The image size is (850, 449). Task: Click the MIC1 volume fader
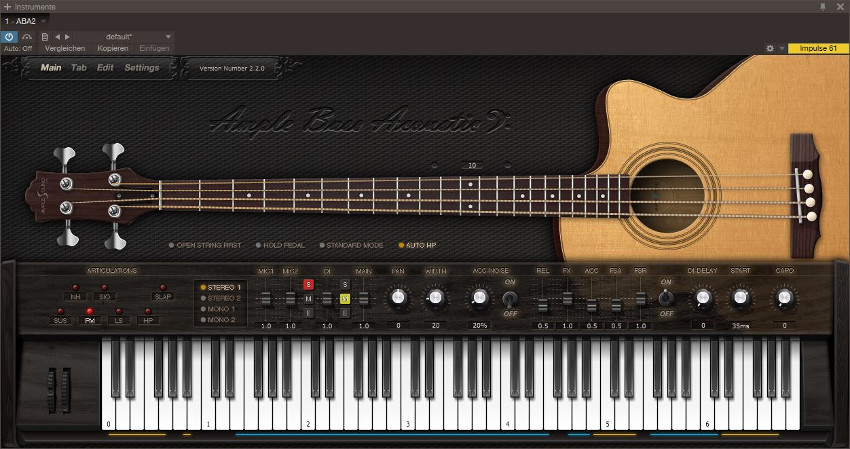coord(266,299)
